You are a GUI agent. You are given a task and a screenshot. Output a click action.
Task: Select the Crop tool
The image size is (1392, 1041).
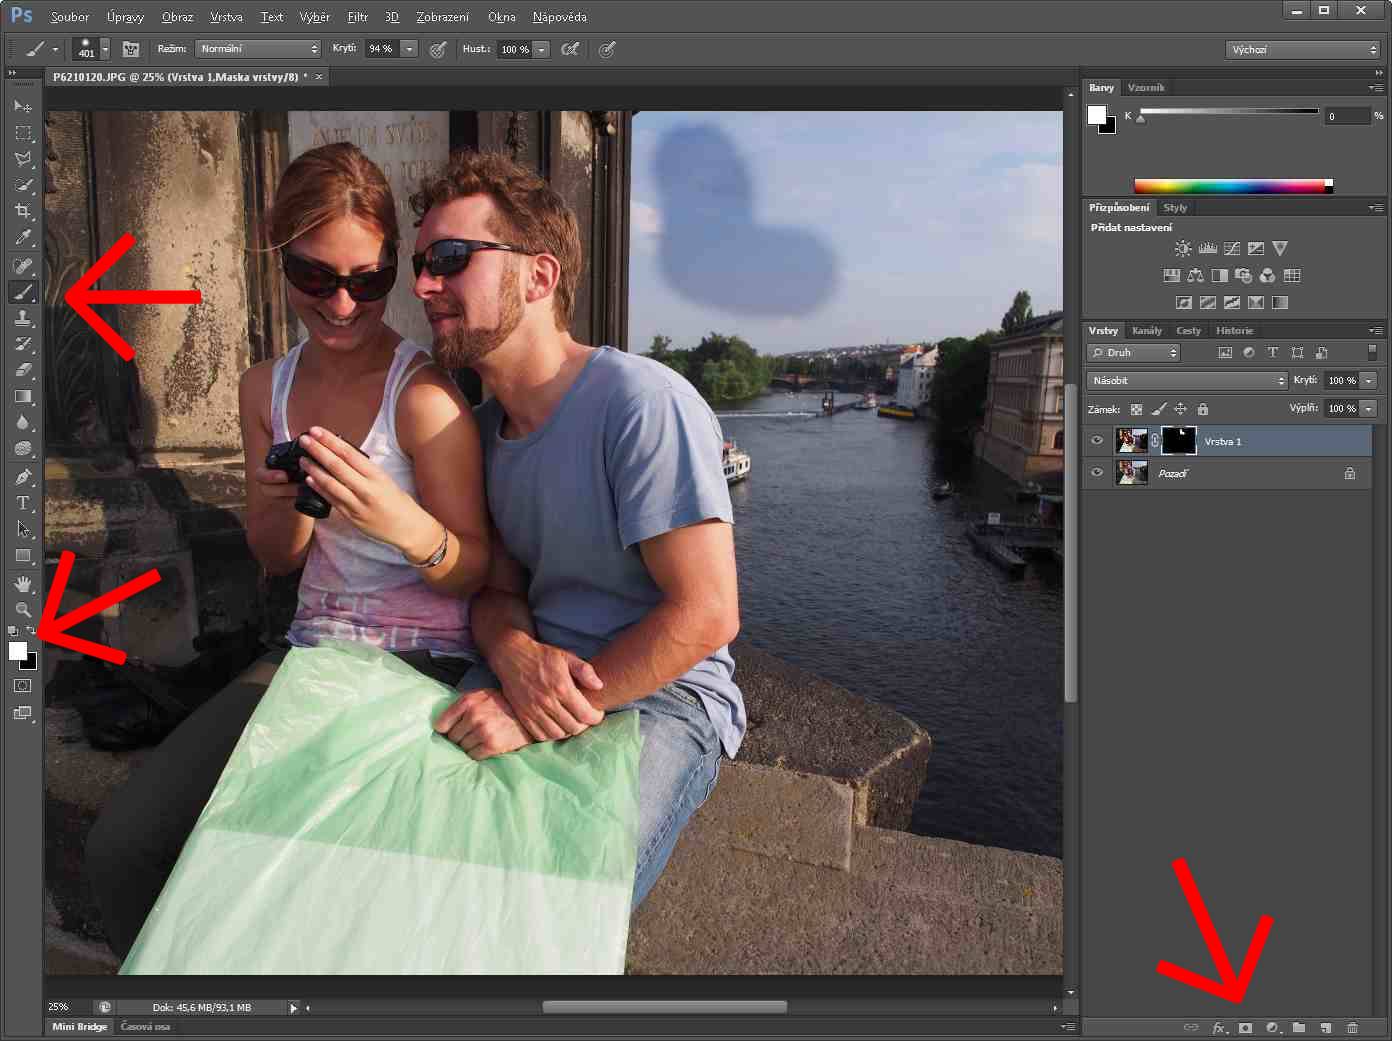click(x=23, y=211)
